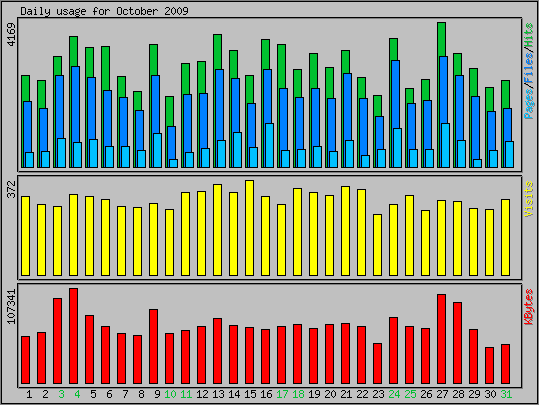Click the blue files bar for day 20
Viewport: 539px width, 405px height.
click(x=331, y=124)
